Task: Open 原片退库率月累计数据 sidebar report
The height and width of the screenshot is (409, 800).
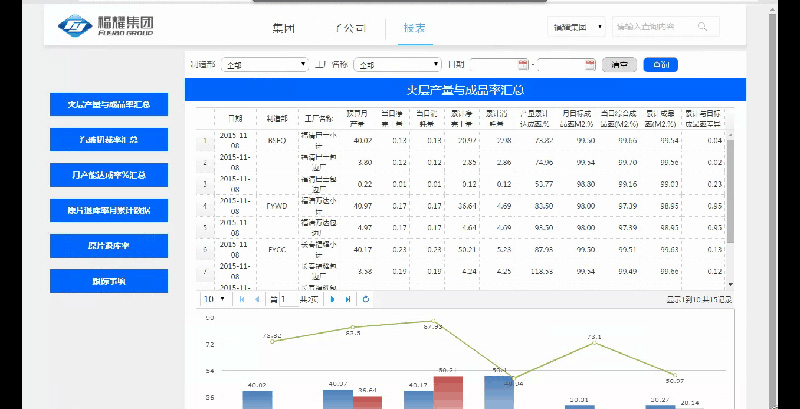Action: click(x=109, y=210)
